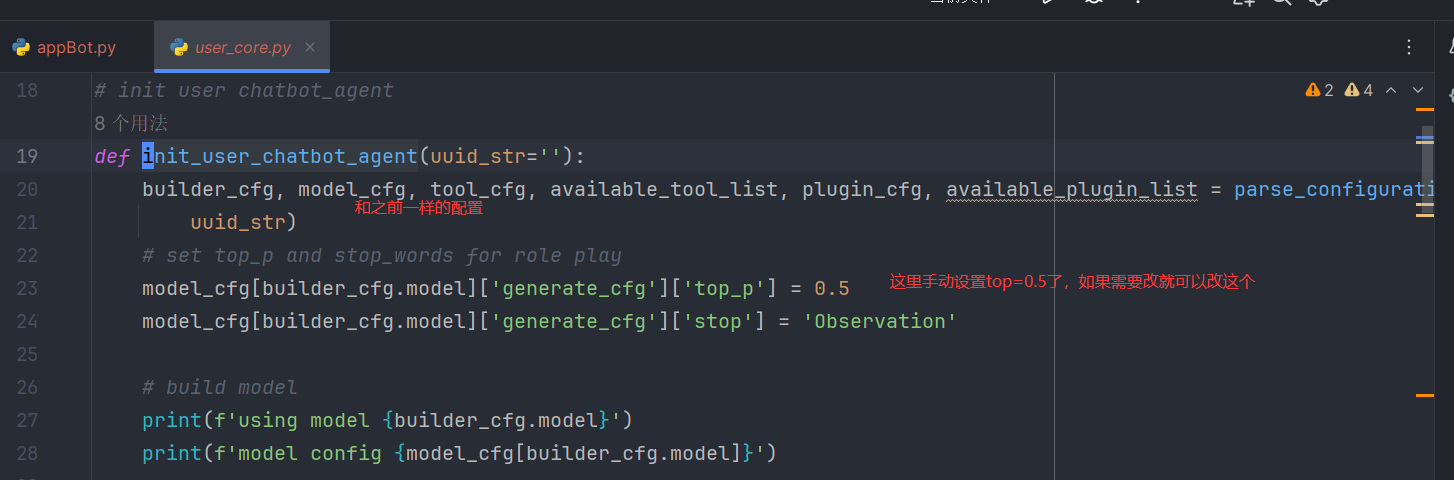Open the '8 个用法' usages hint

130,123
